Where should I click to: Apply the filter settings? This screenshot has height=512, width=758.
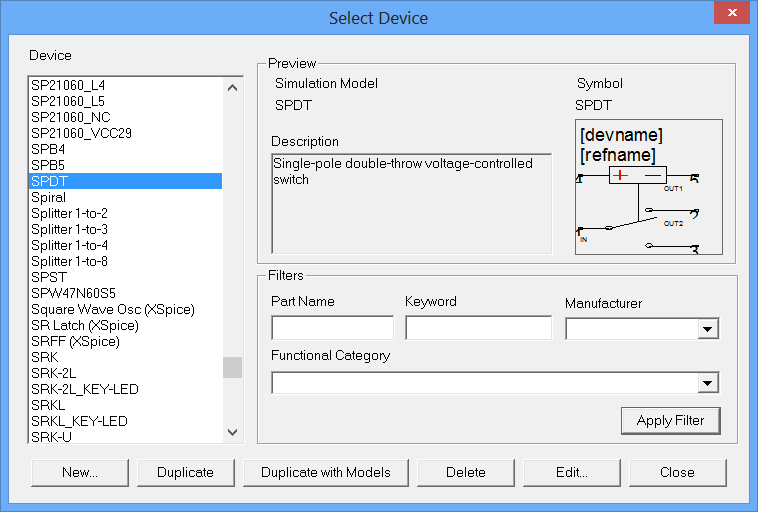pyautogui.click(x=670, y=421)
